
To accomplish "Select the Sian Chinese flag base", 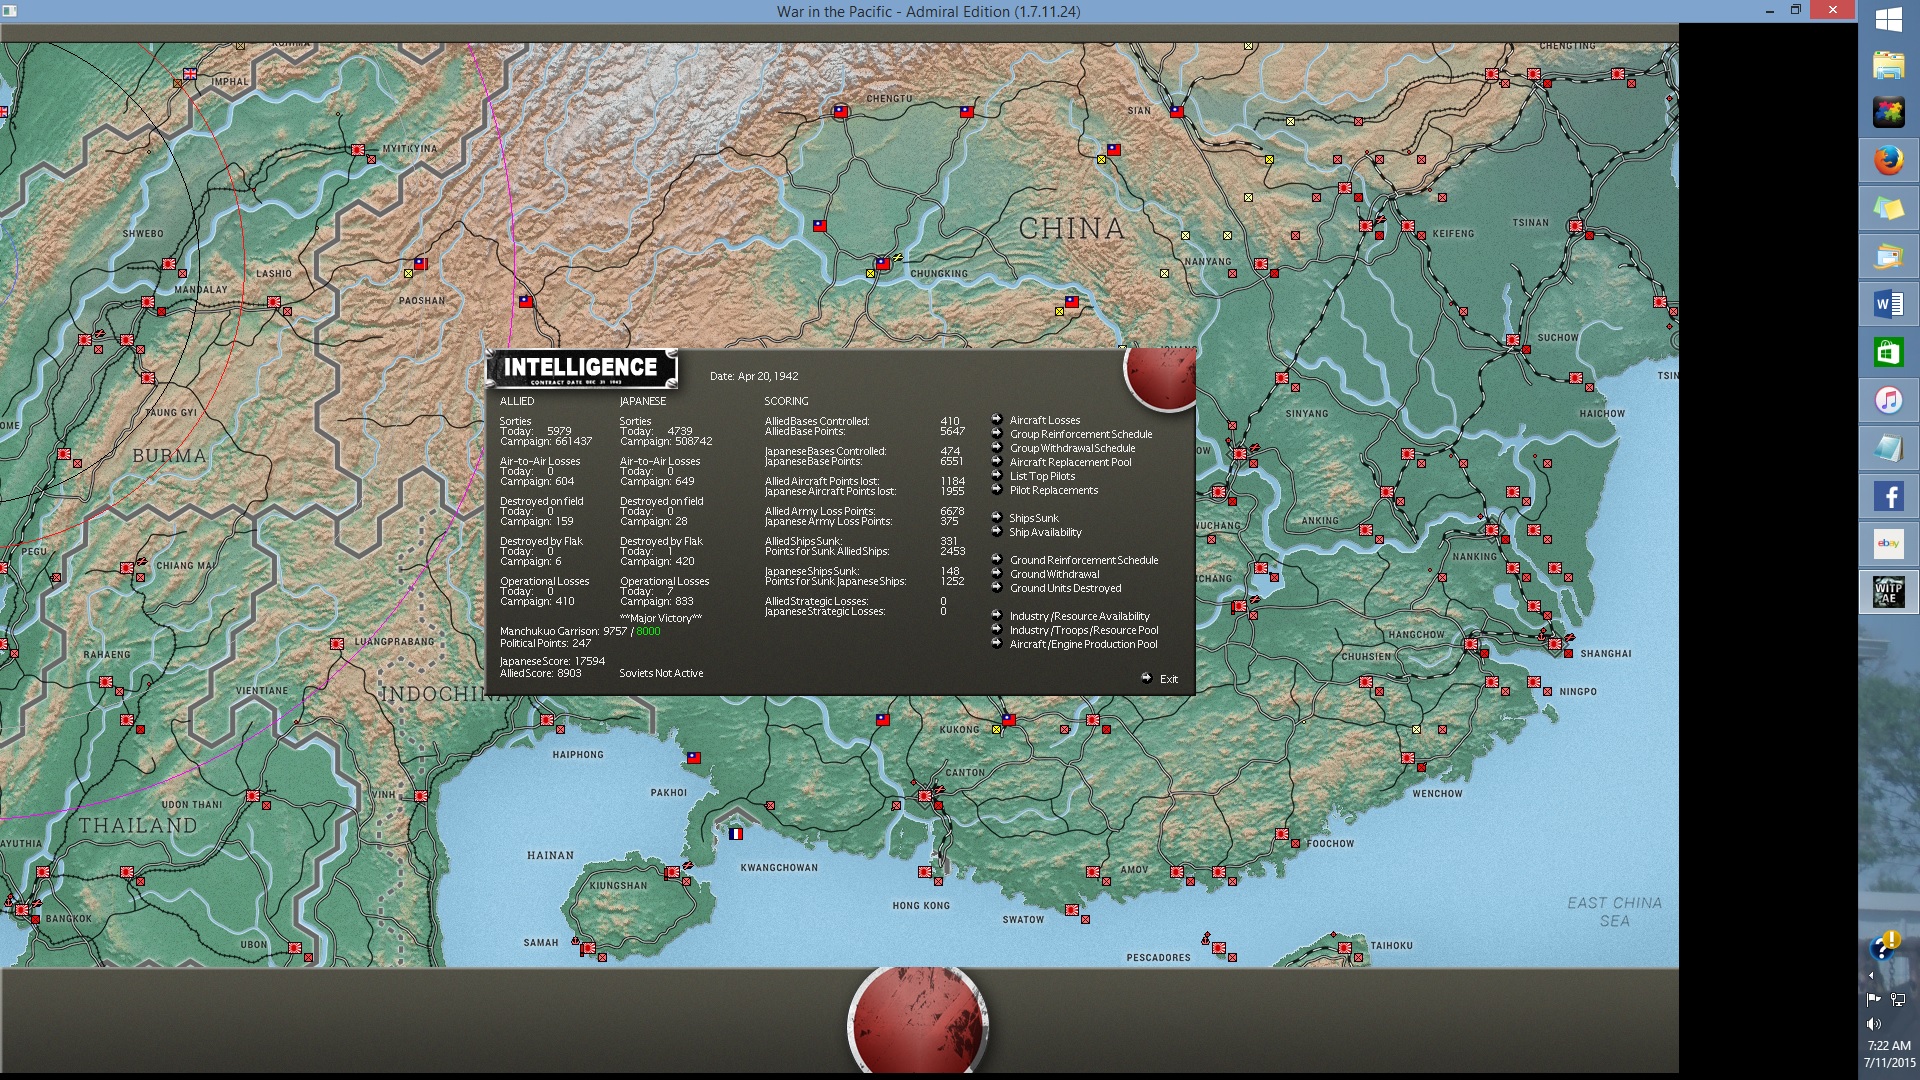I will 1177,111.
